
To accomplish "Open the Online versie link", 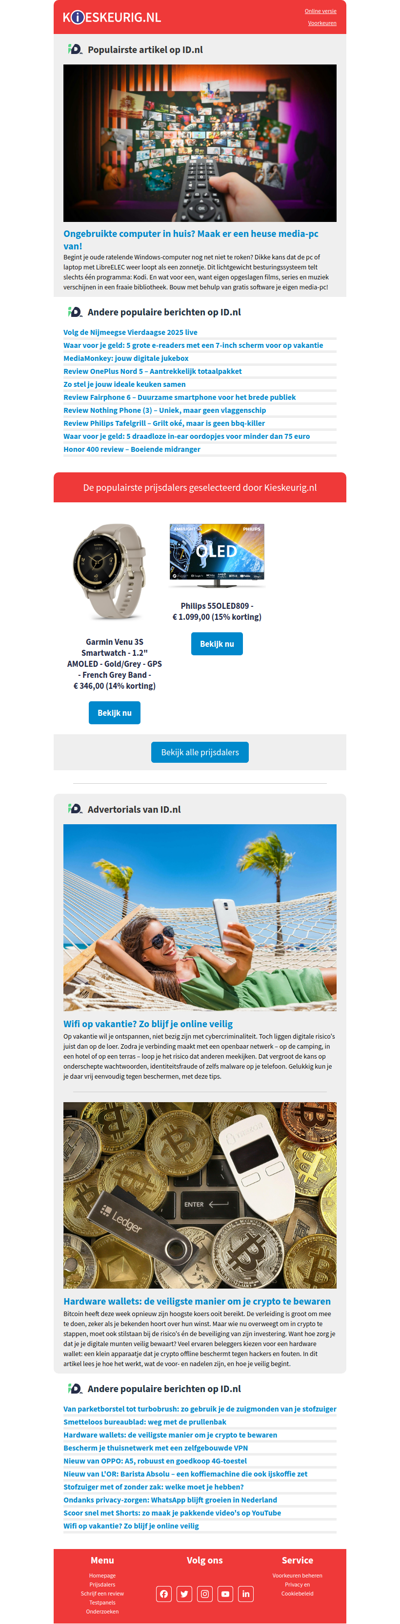I will point(320,11).
